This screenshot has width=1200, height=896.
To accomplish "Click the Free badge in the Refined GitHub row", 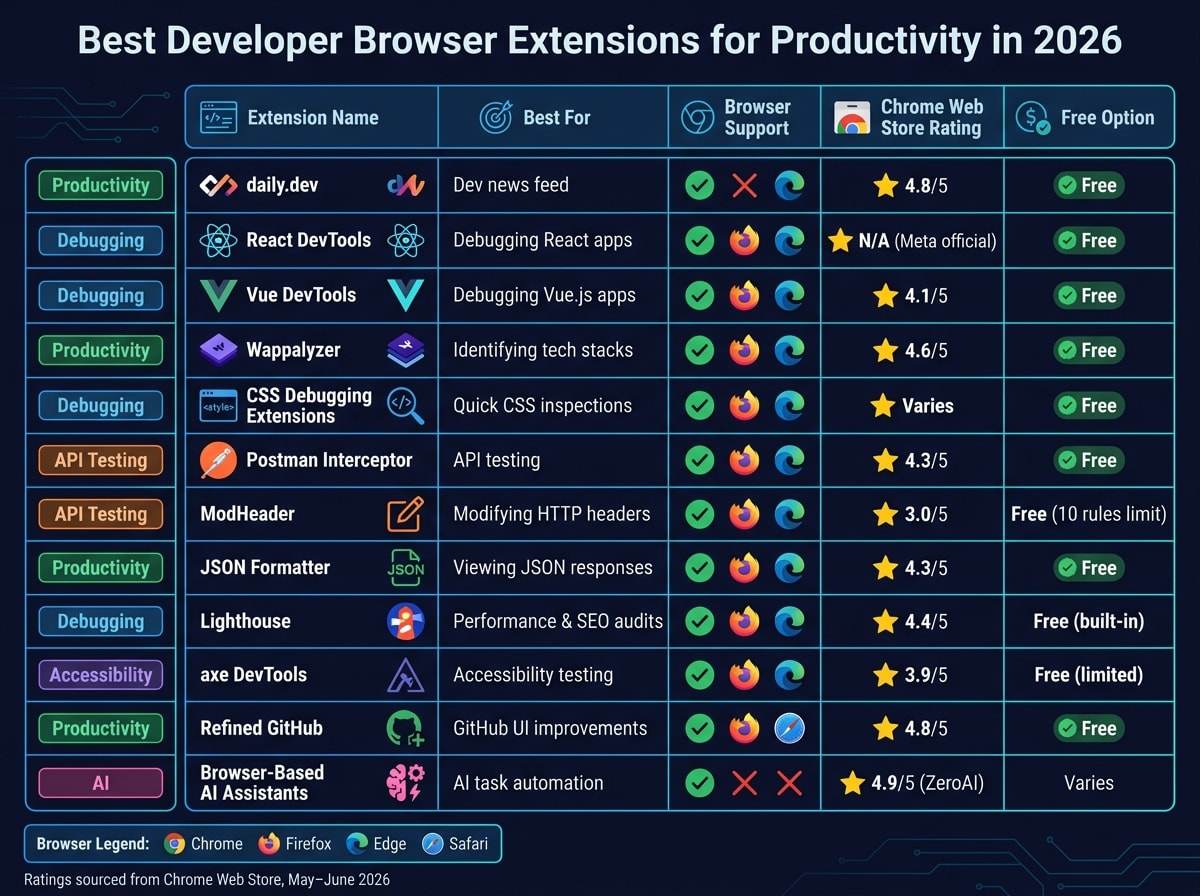I will (1088, 728).
